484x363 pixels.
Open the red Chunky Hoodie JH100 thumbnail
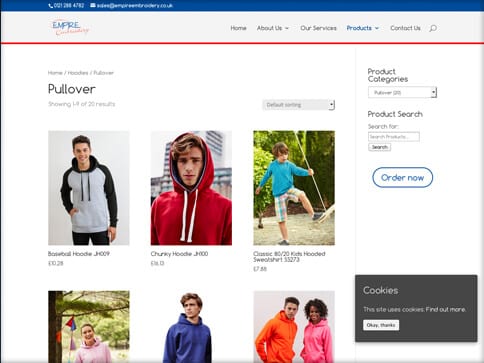click(x=191, y=188)
